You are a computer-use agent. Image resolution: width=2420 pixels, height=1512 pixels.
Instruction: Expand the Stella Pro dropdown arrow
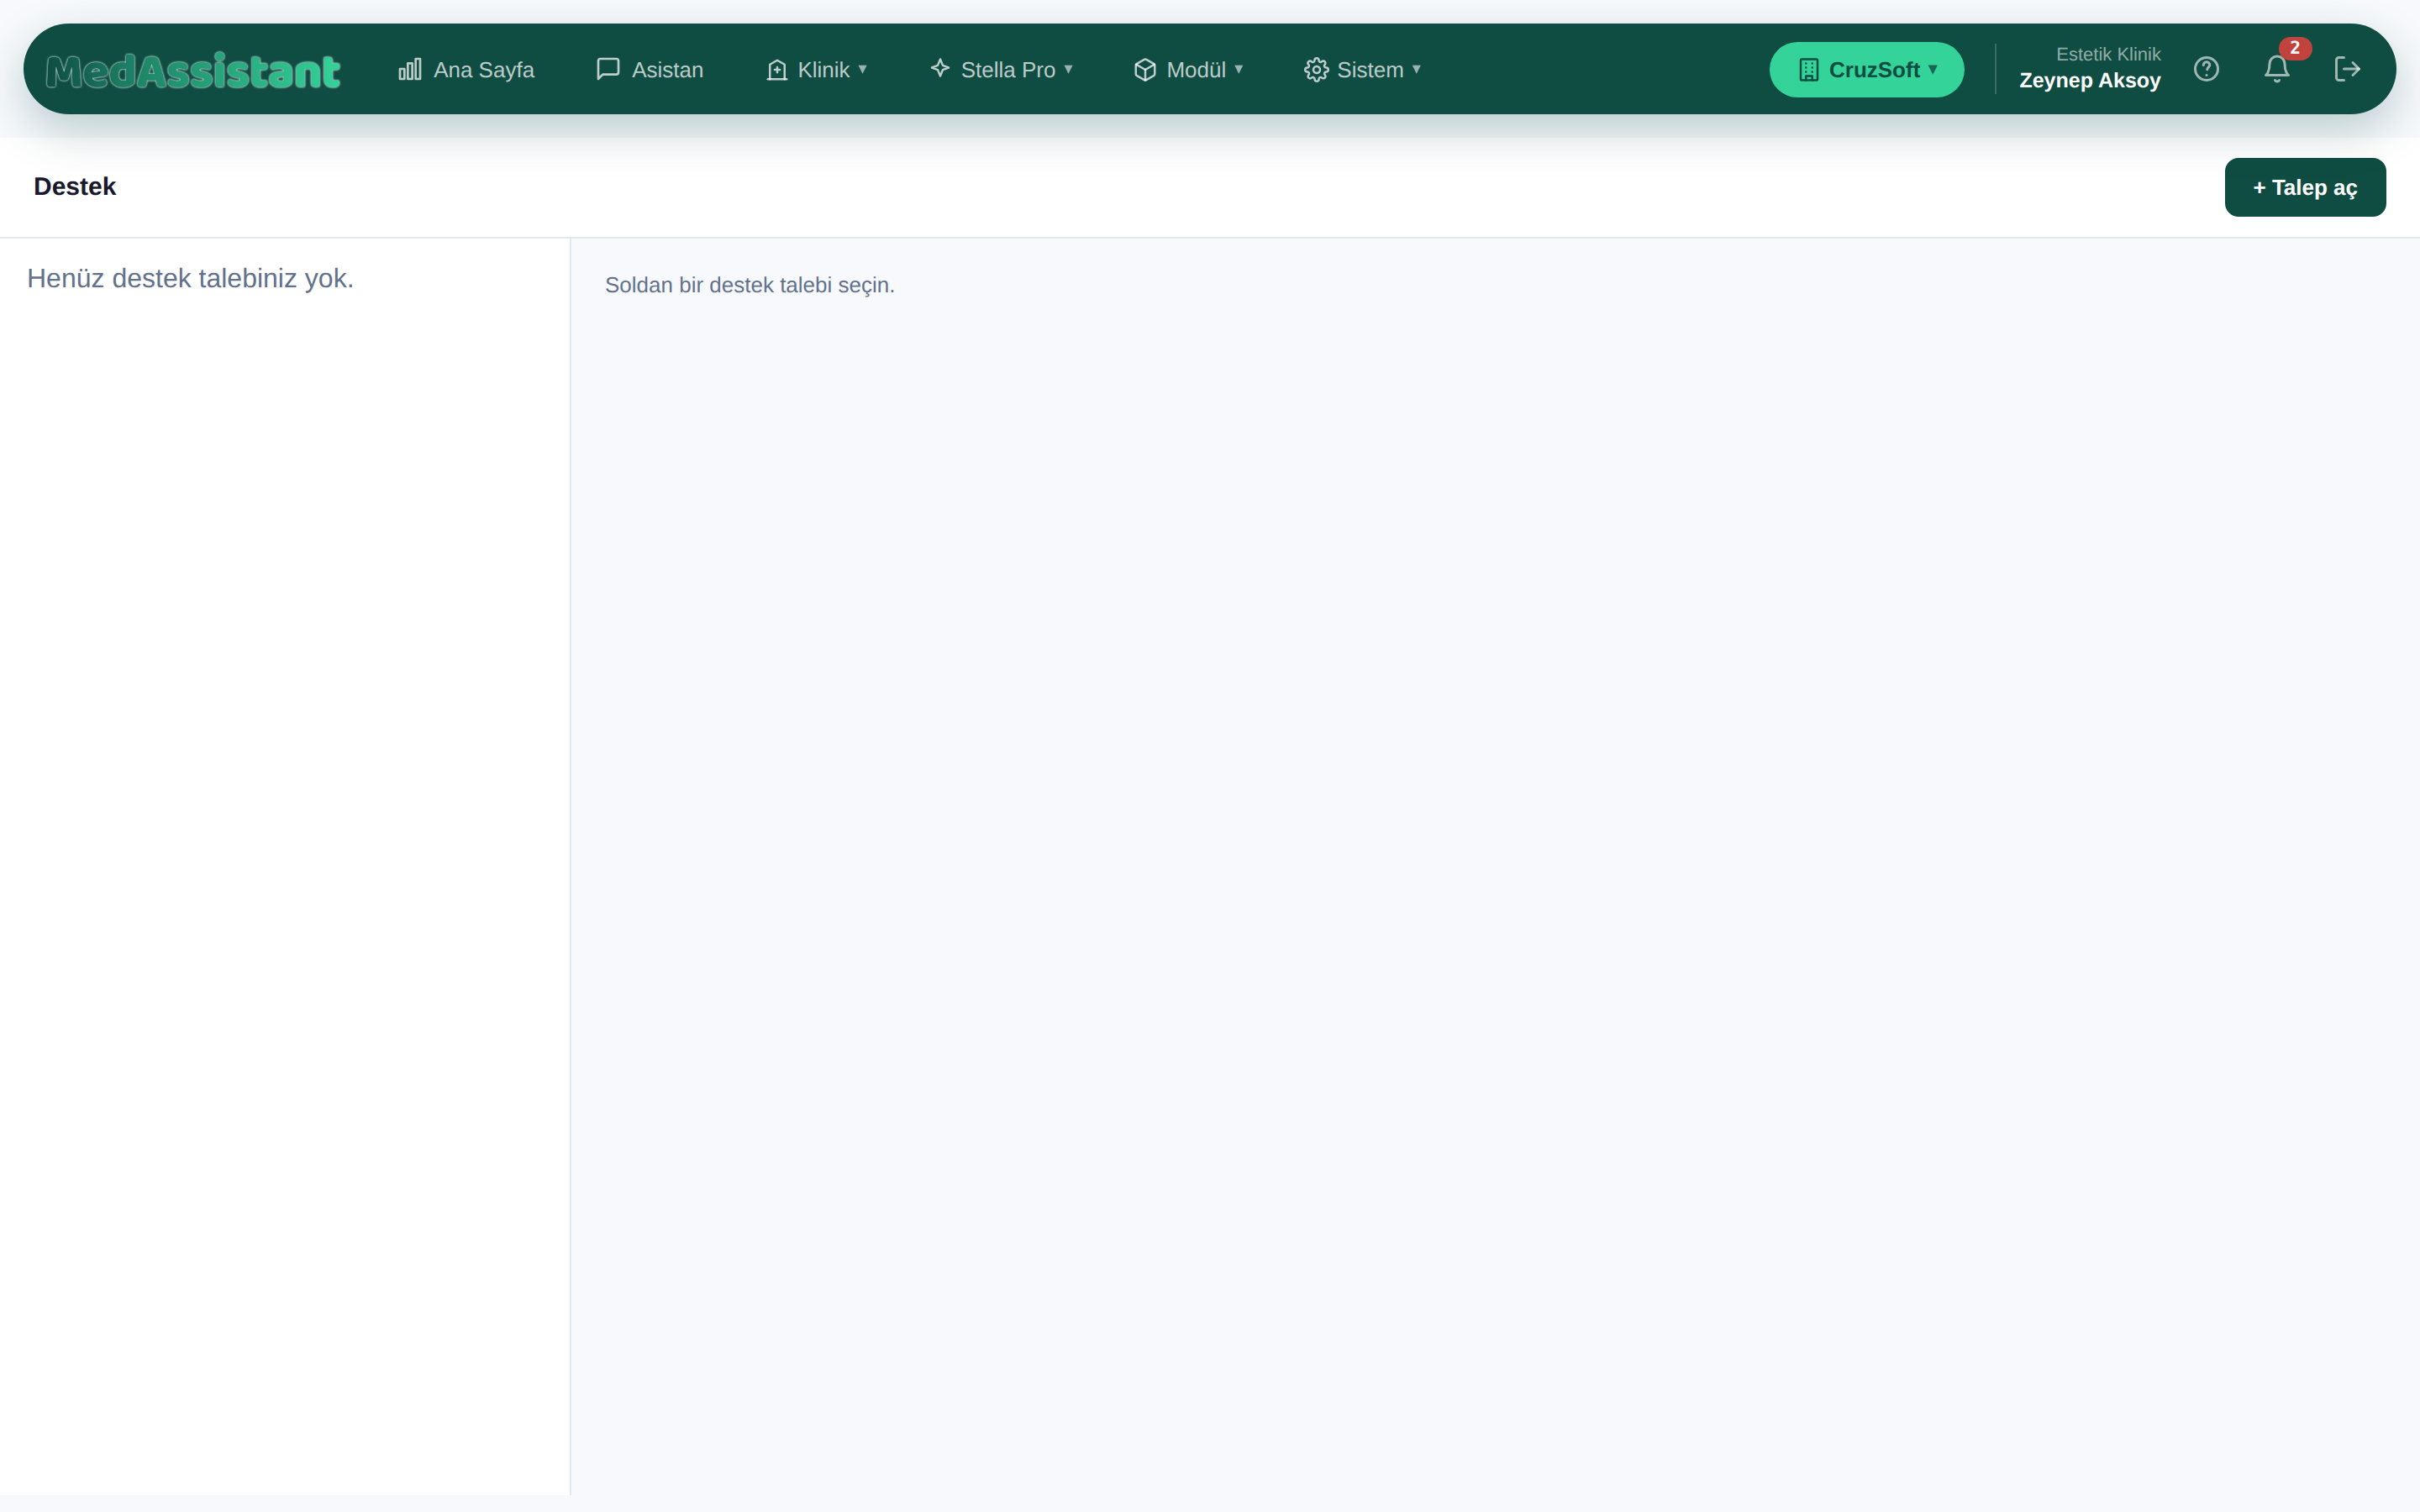(x=1068, y=69)
